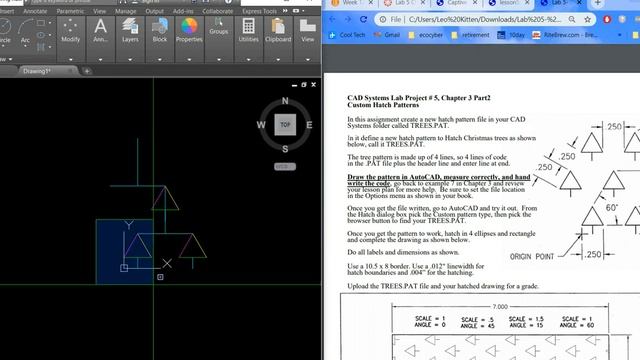Open the Clipboard panel icon

point(278,31)
